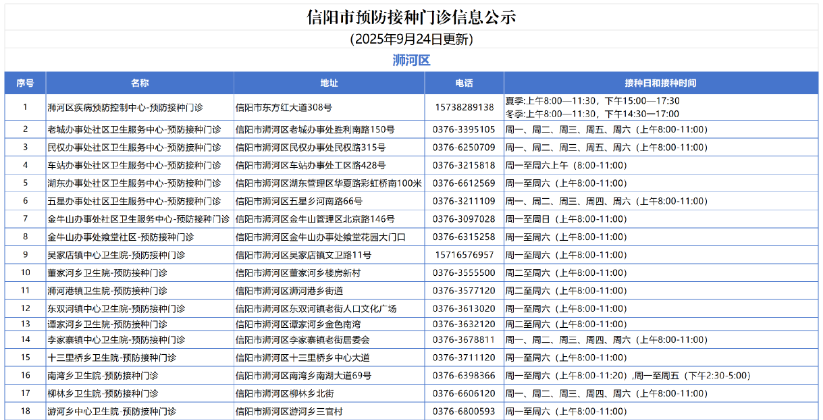Select the 2025年9月24日更新 date line
The height and width of the screenshot is (420, 823).
tap(411, 39)
